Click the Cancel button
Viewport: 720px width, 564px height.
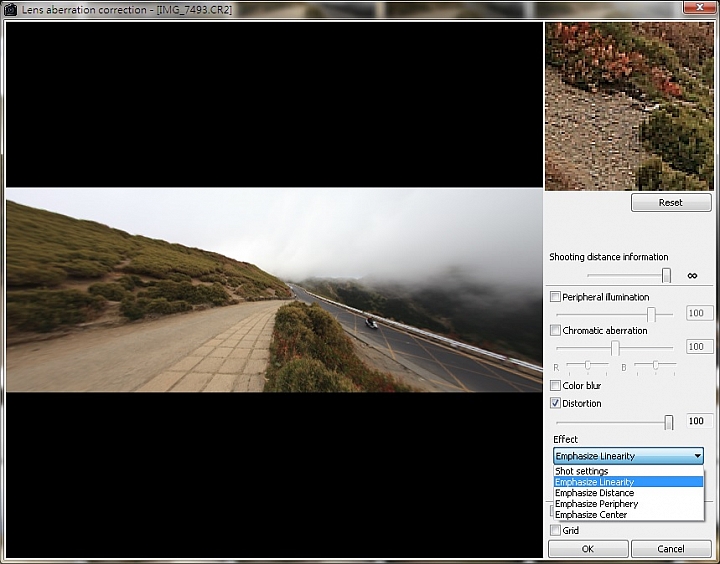[x=671, y=549]
